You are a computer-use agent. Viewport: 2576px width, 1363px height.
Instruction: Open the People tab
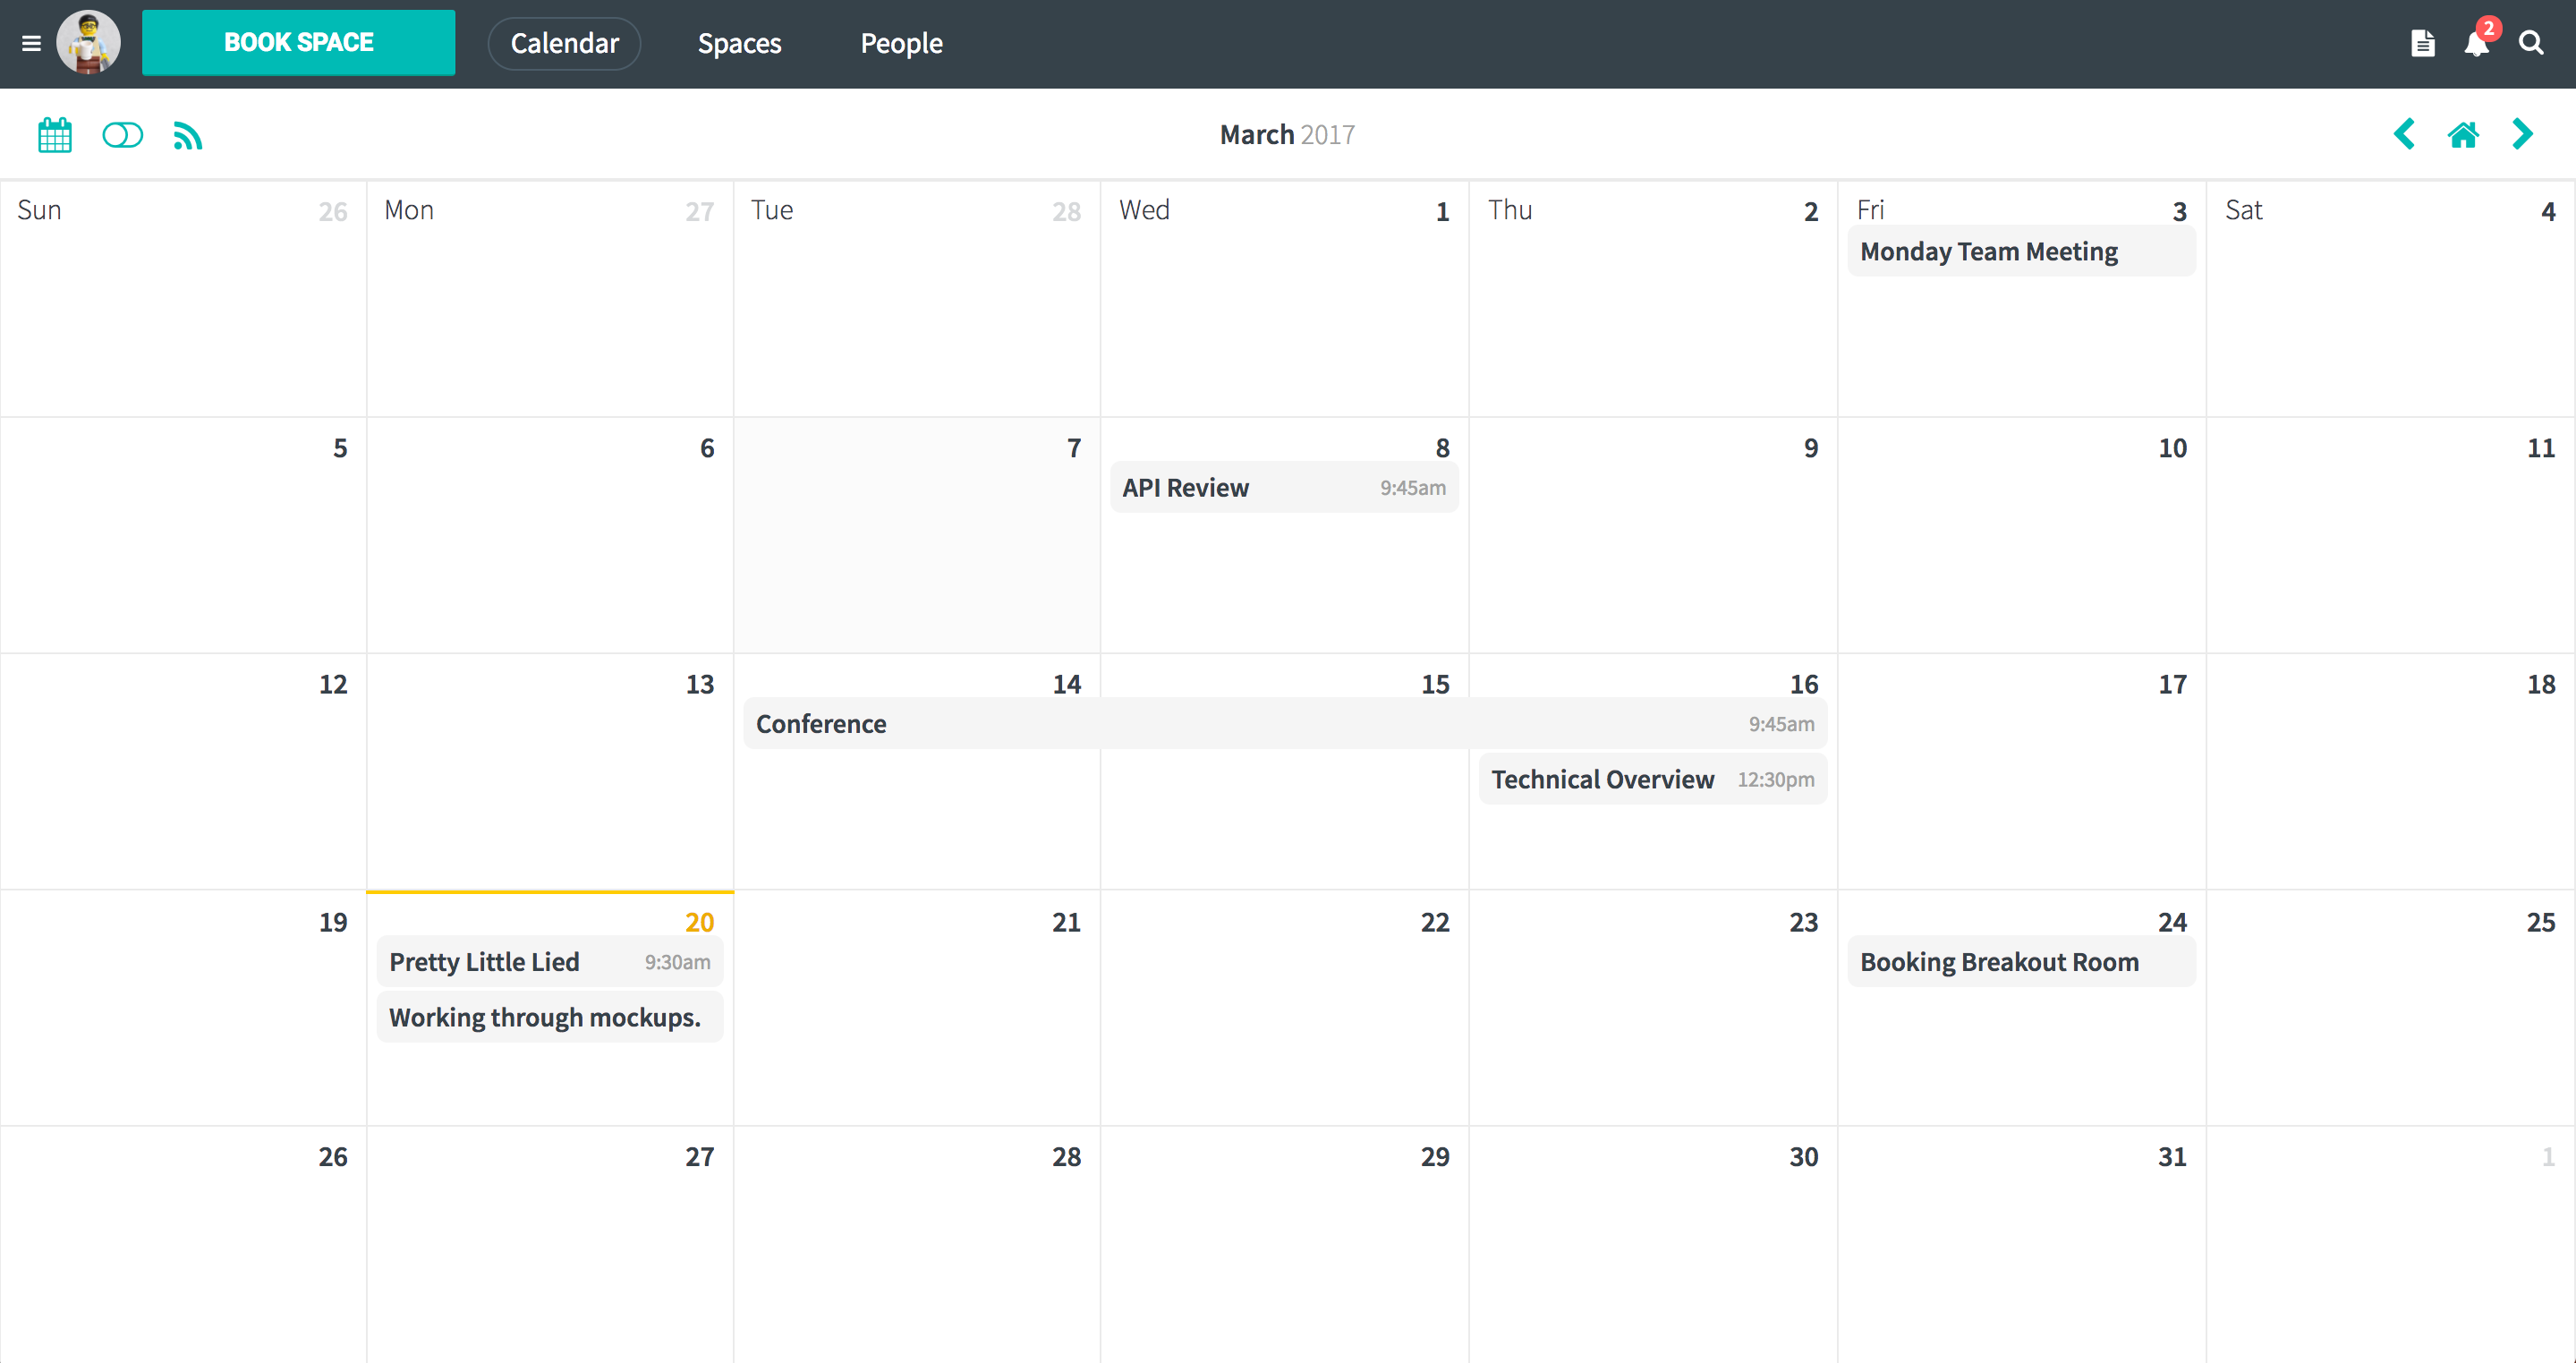click(x=901, y=43)
